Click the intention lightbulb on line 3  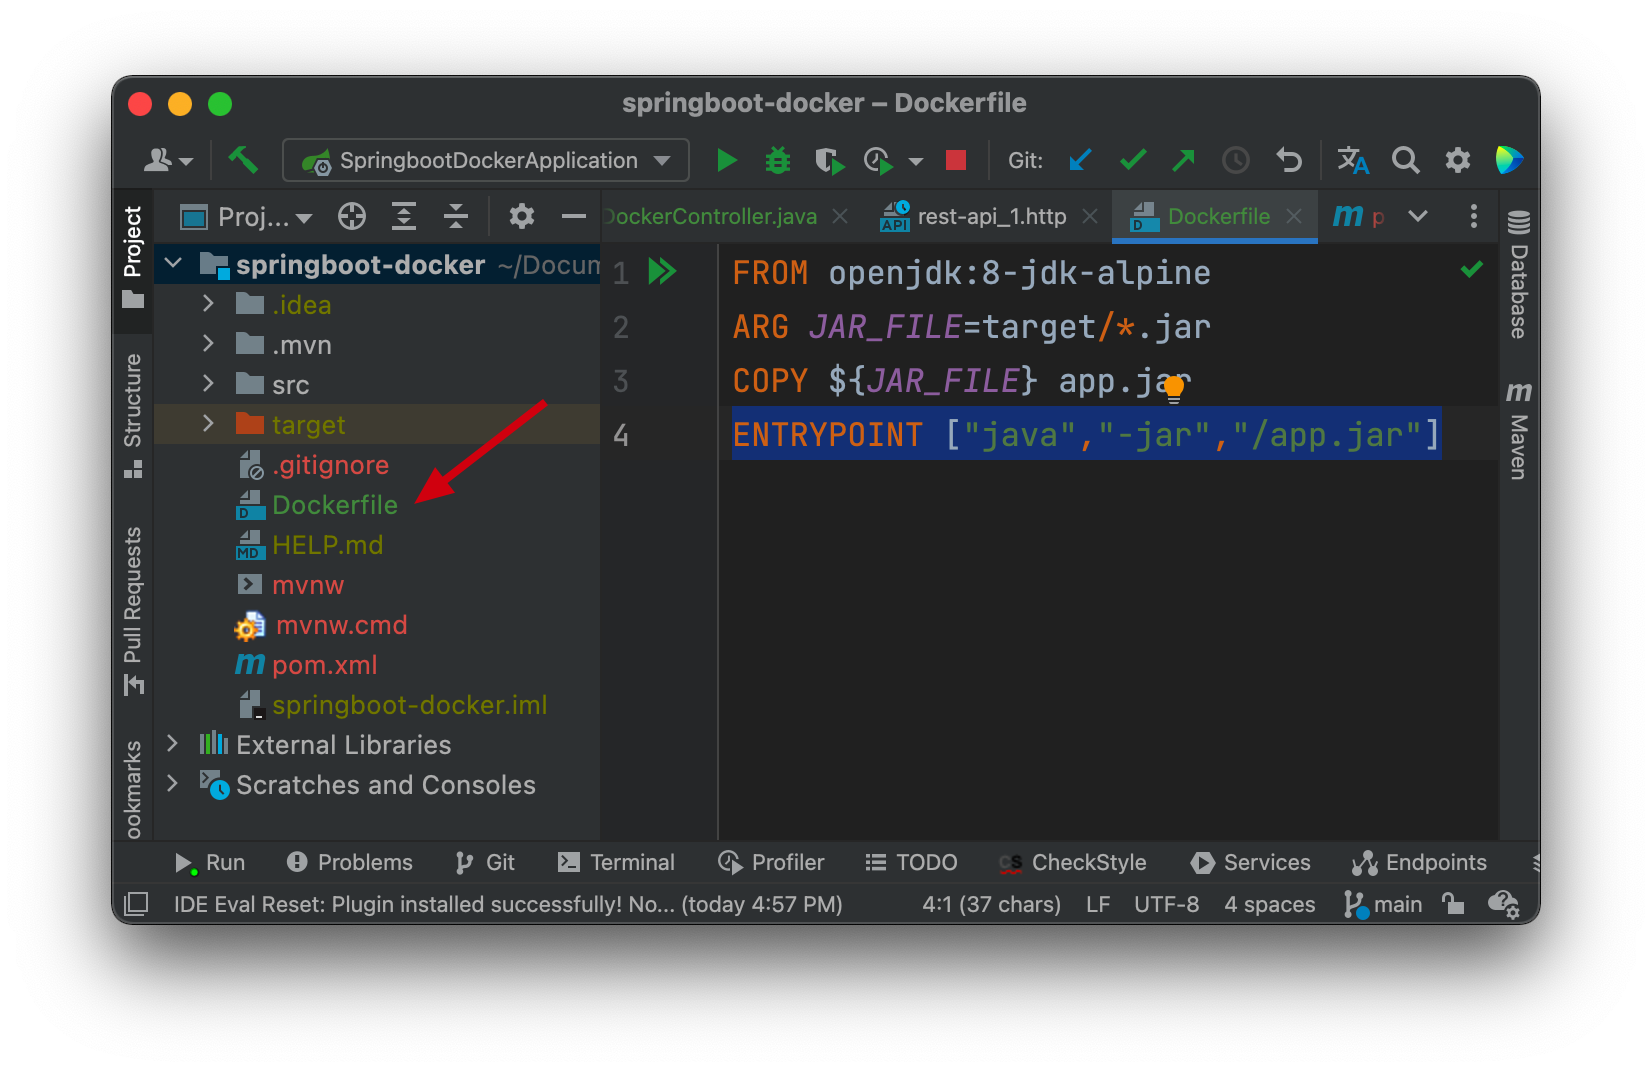1174,387
